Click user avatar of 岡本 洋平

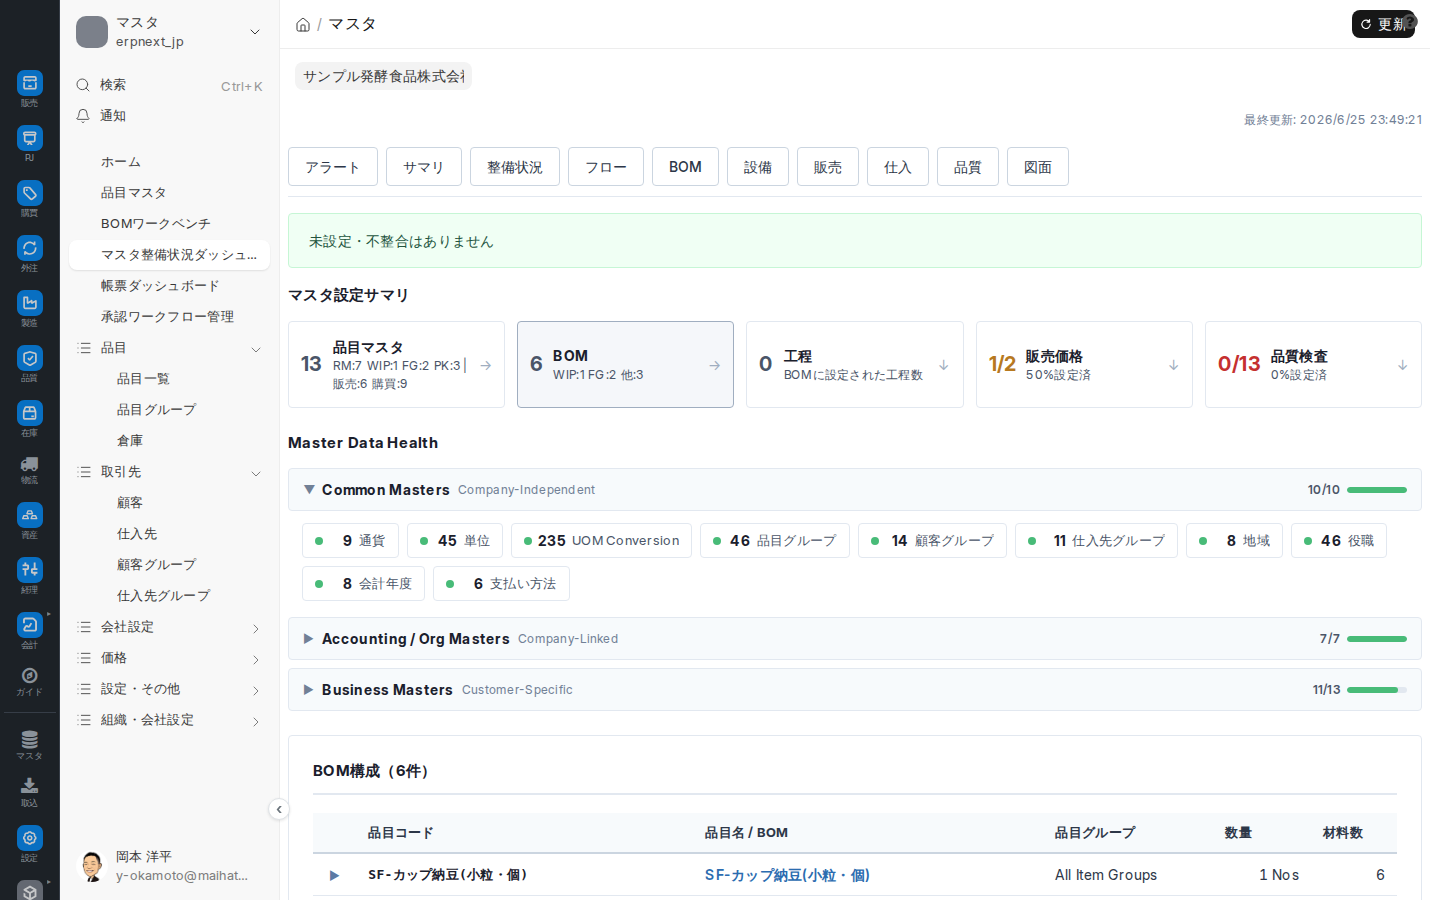(92, 866)
